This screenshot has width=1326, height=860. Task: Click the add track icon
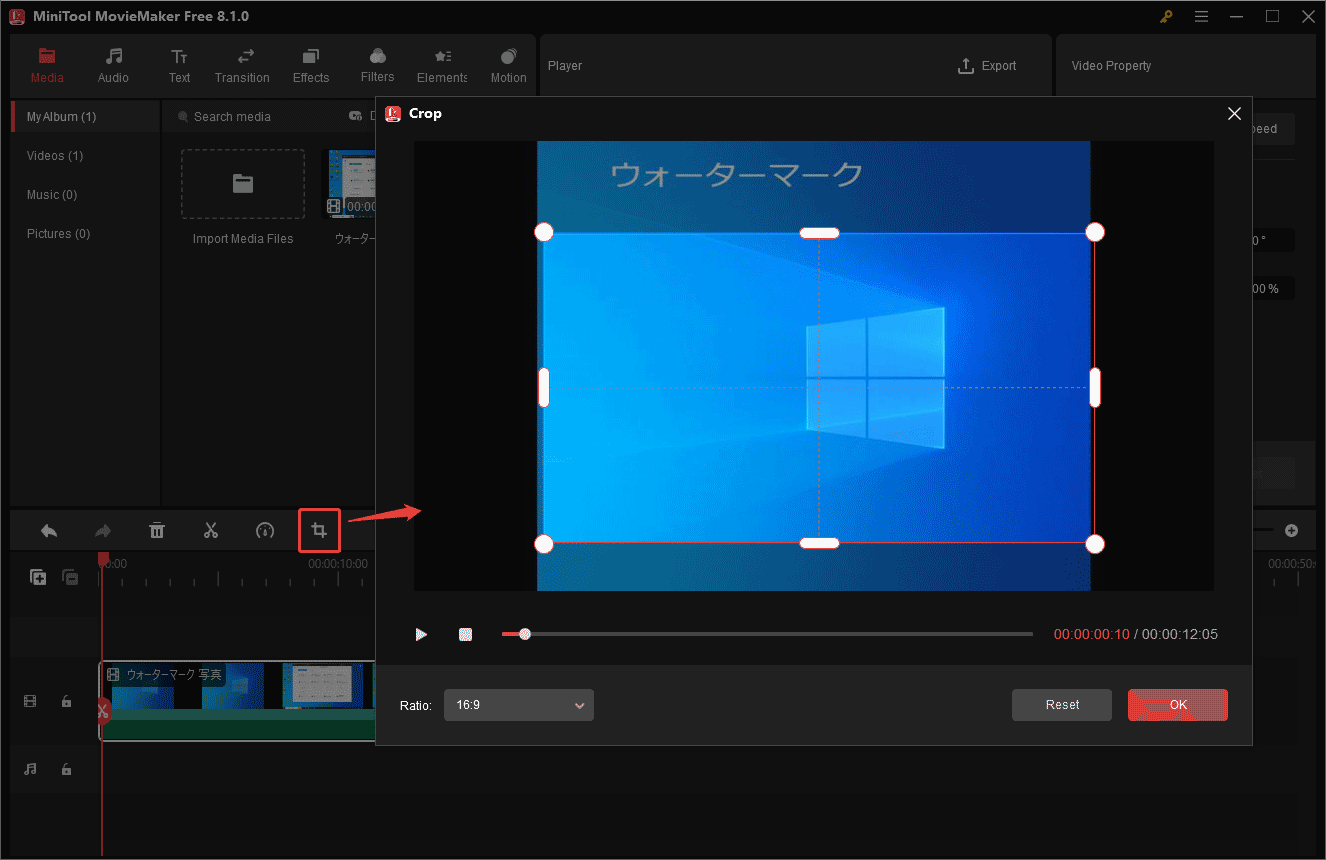click(38, 577)
